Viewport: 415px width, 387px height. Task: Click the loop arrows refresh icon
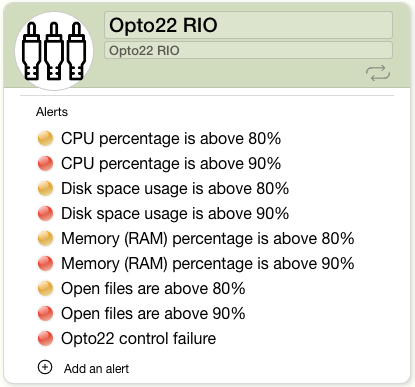[378, 73]
